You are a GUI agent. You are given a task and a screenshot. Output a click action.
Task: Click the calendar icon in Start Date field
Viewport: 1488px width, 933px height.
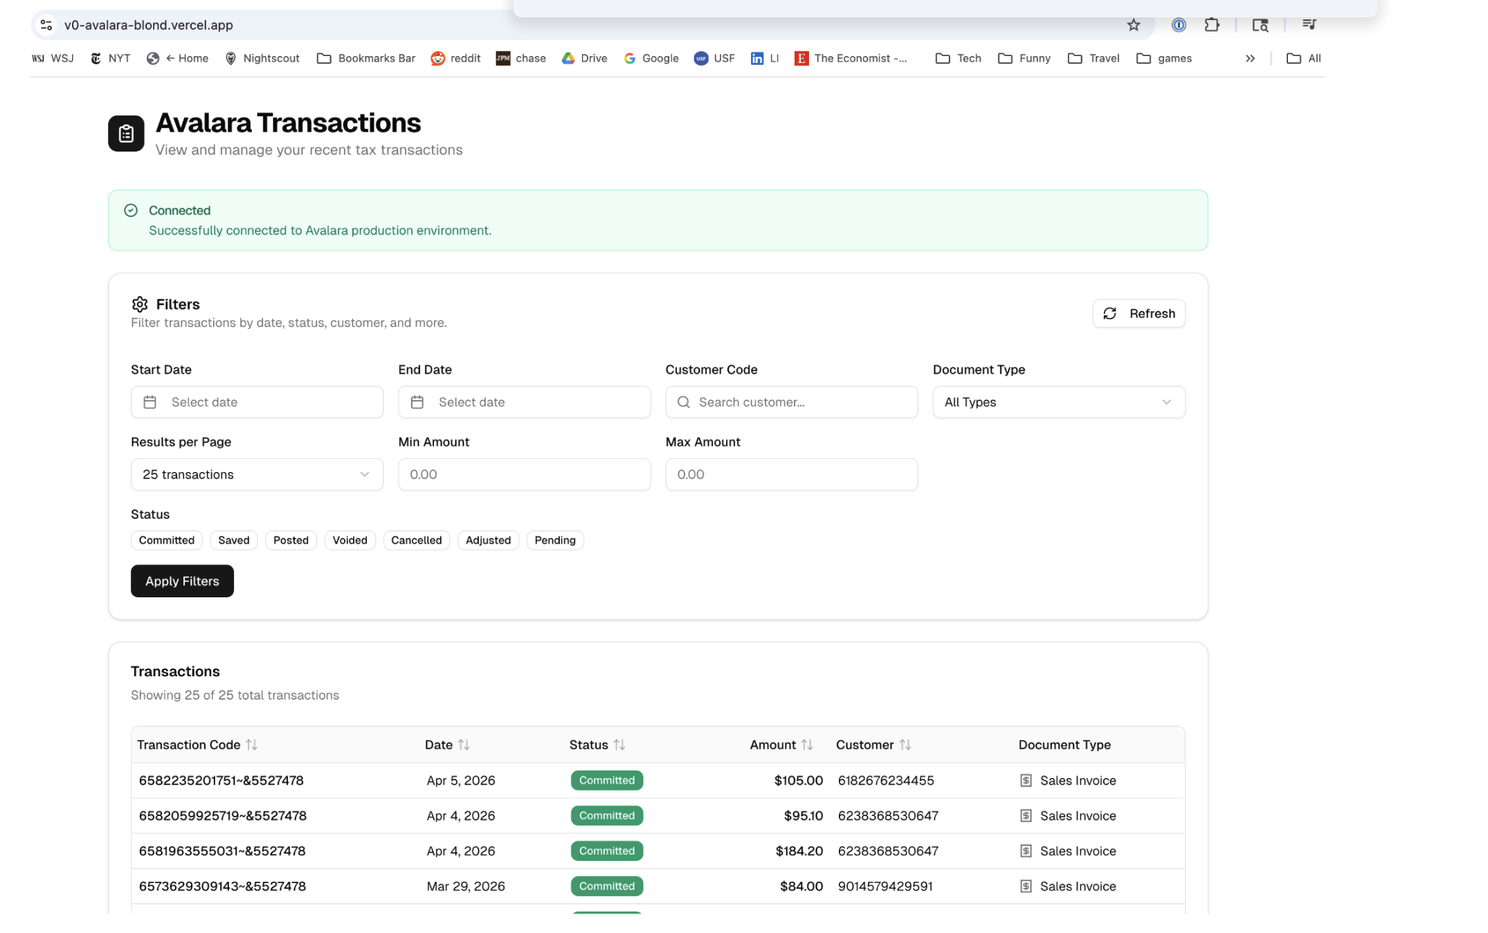[149, 402]
